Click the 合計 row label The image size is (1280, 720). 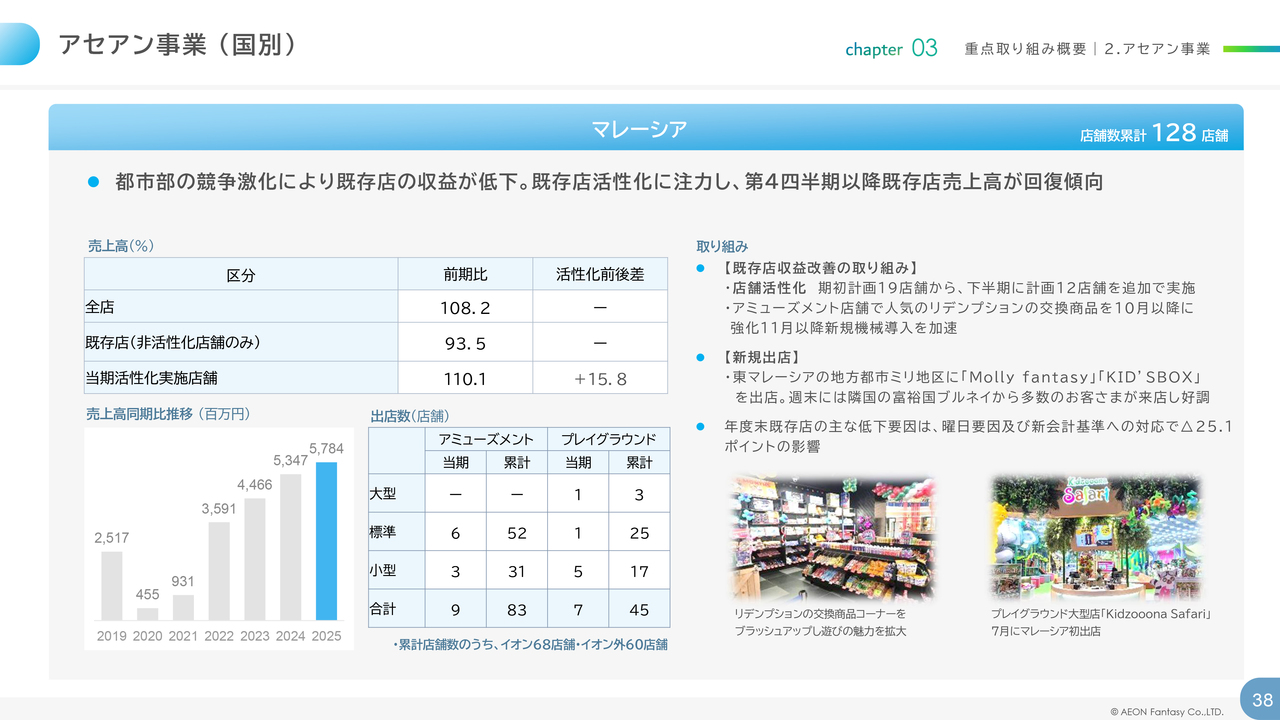point(383,609)
